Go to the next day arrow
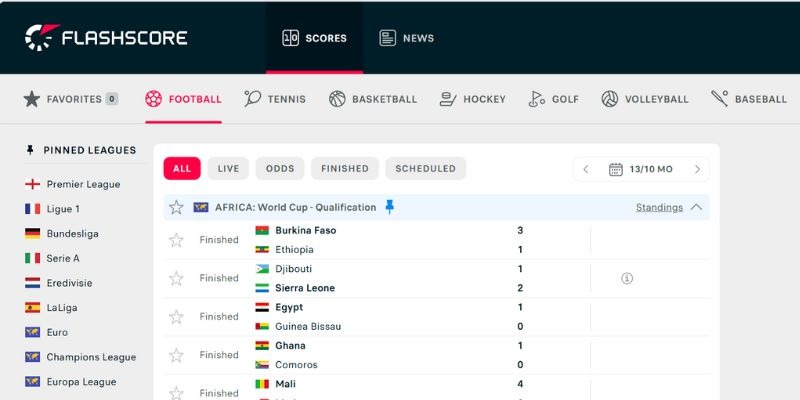Viewport: 800px width, 400px height. click(697, 169)
